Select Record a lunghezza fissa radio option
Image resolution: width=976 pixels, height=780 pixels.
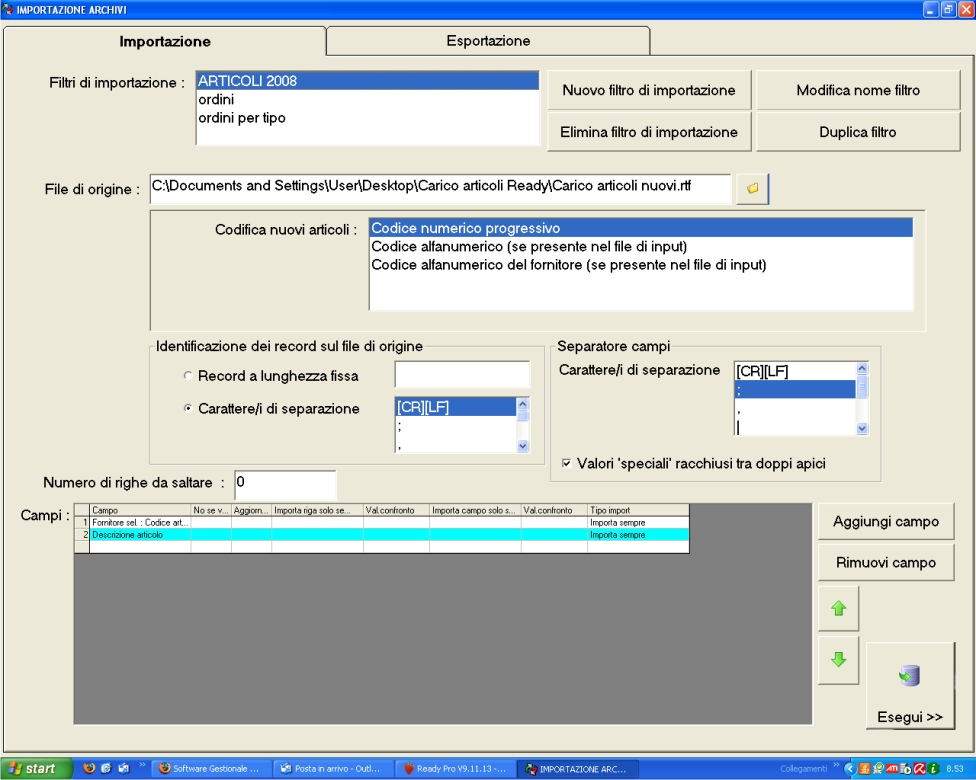coord(188,376)
